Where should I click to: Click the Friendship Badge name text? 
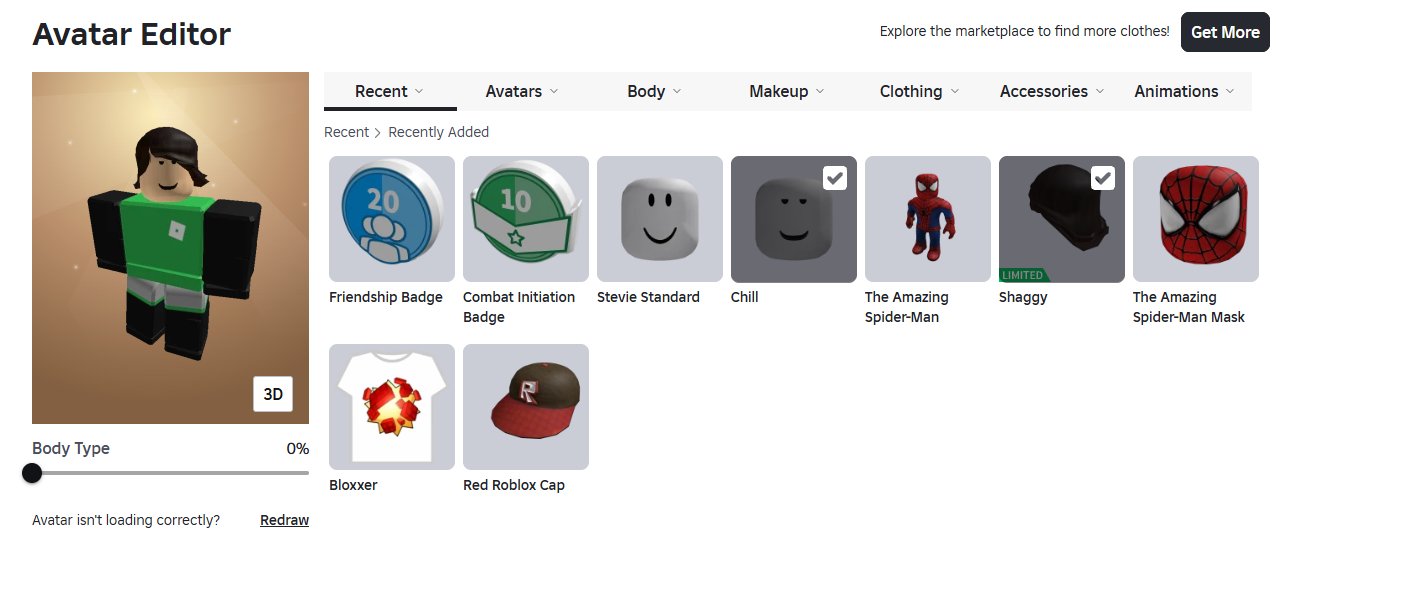click(386, 297)
